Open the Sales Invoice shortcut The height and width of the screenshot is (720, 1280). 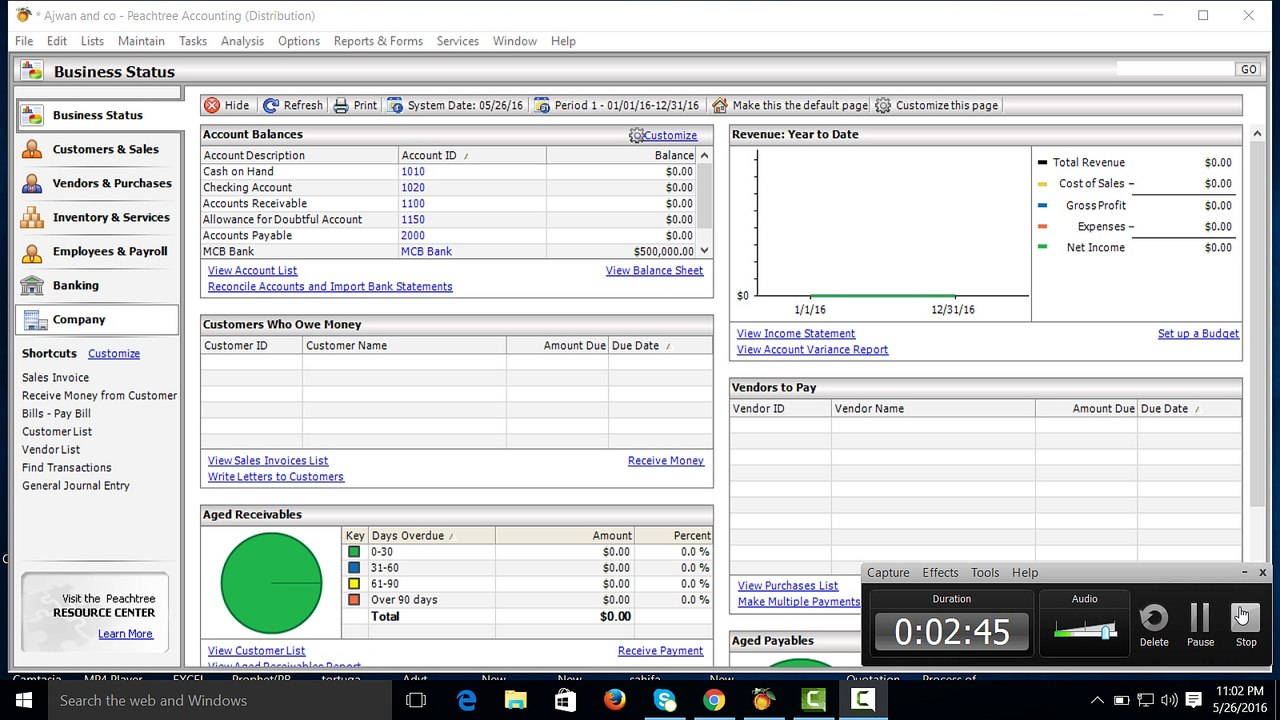tap(56, 378)
